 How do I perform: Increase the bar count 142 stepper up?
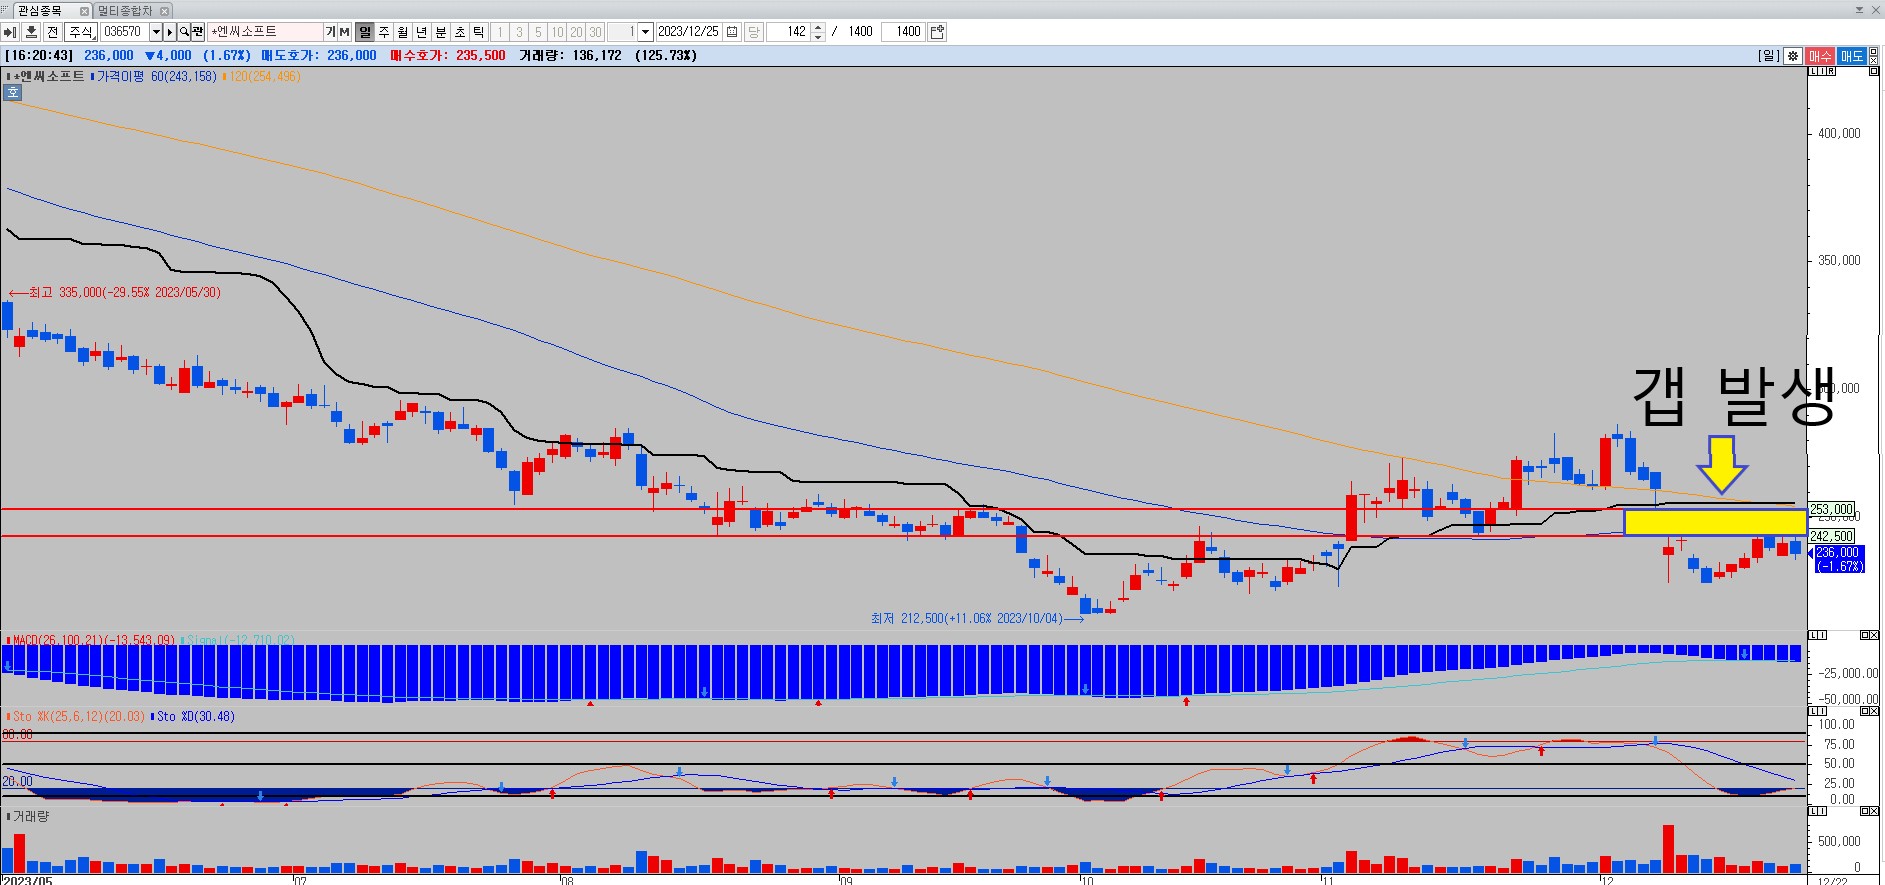coord(818,28)
